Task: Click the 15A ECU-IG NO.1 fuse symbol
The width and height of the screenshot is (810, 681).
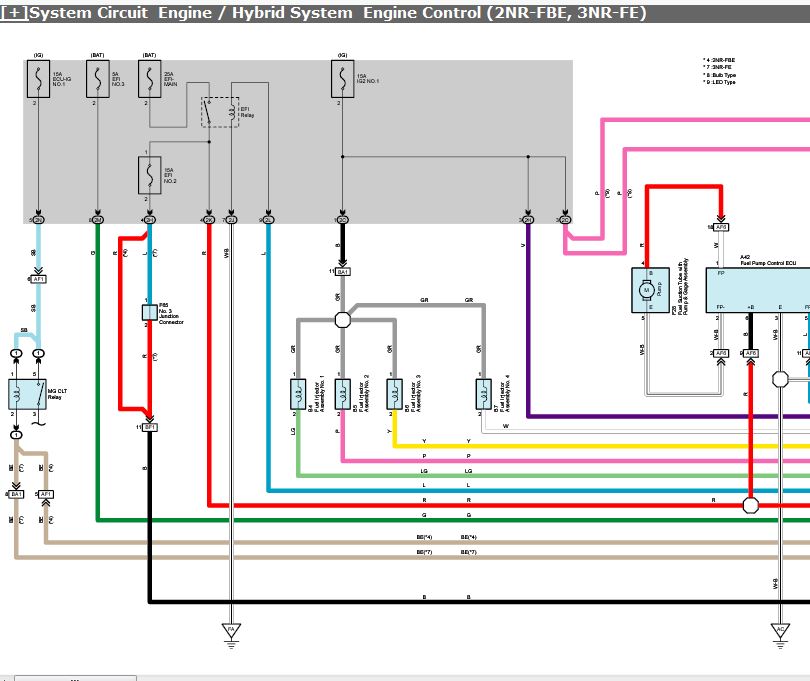Action: click(38, 79)
